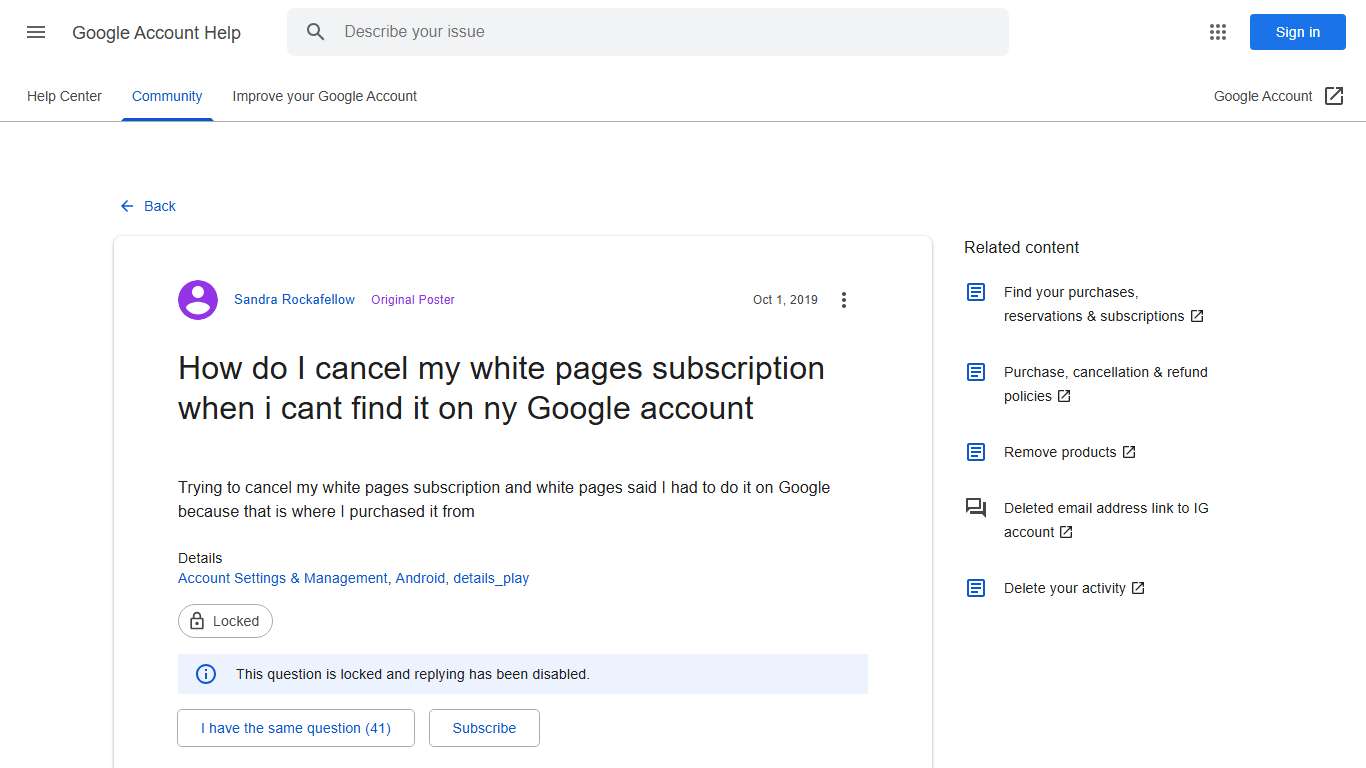Click Sandra Rockafellow's avatar

[197, 299]
